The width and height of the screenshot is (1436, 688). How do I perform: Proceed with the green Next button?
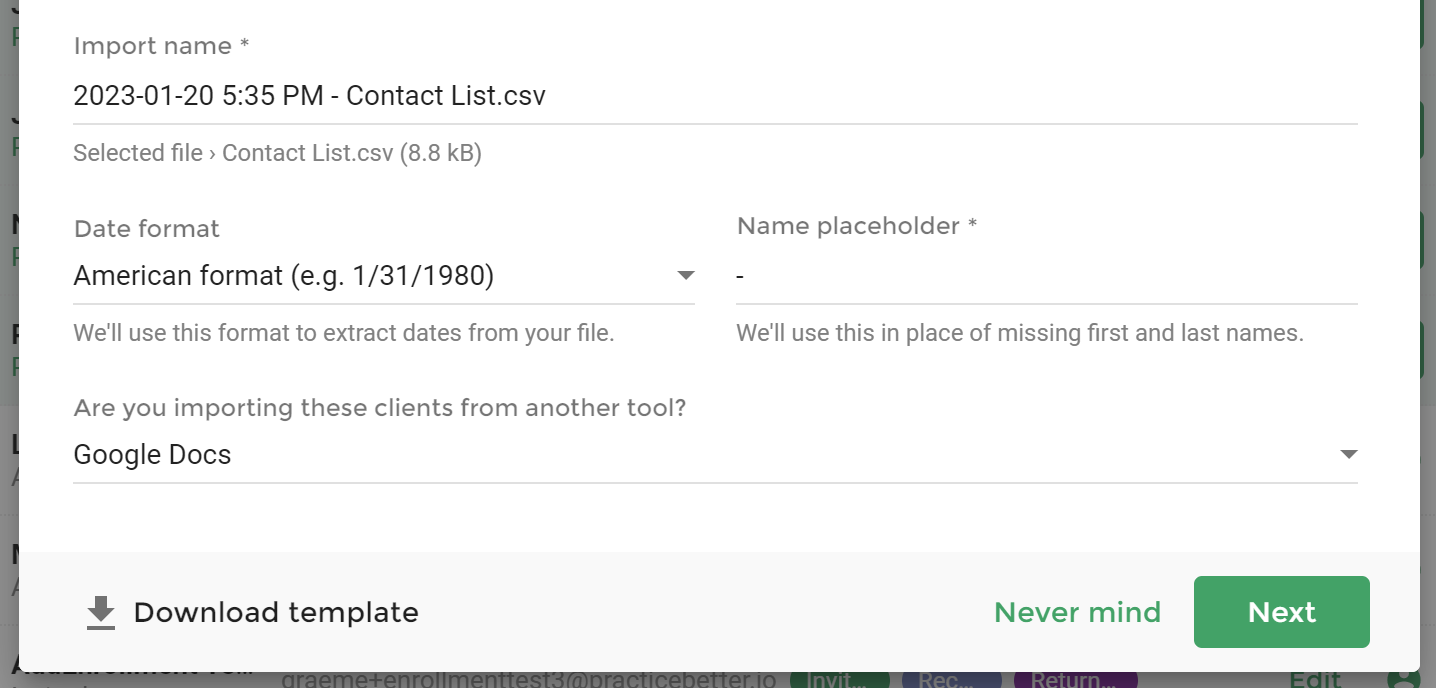[x=1281, y=612]
